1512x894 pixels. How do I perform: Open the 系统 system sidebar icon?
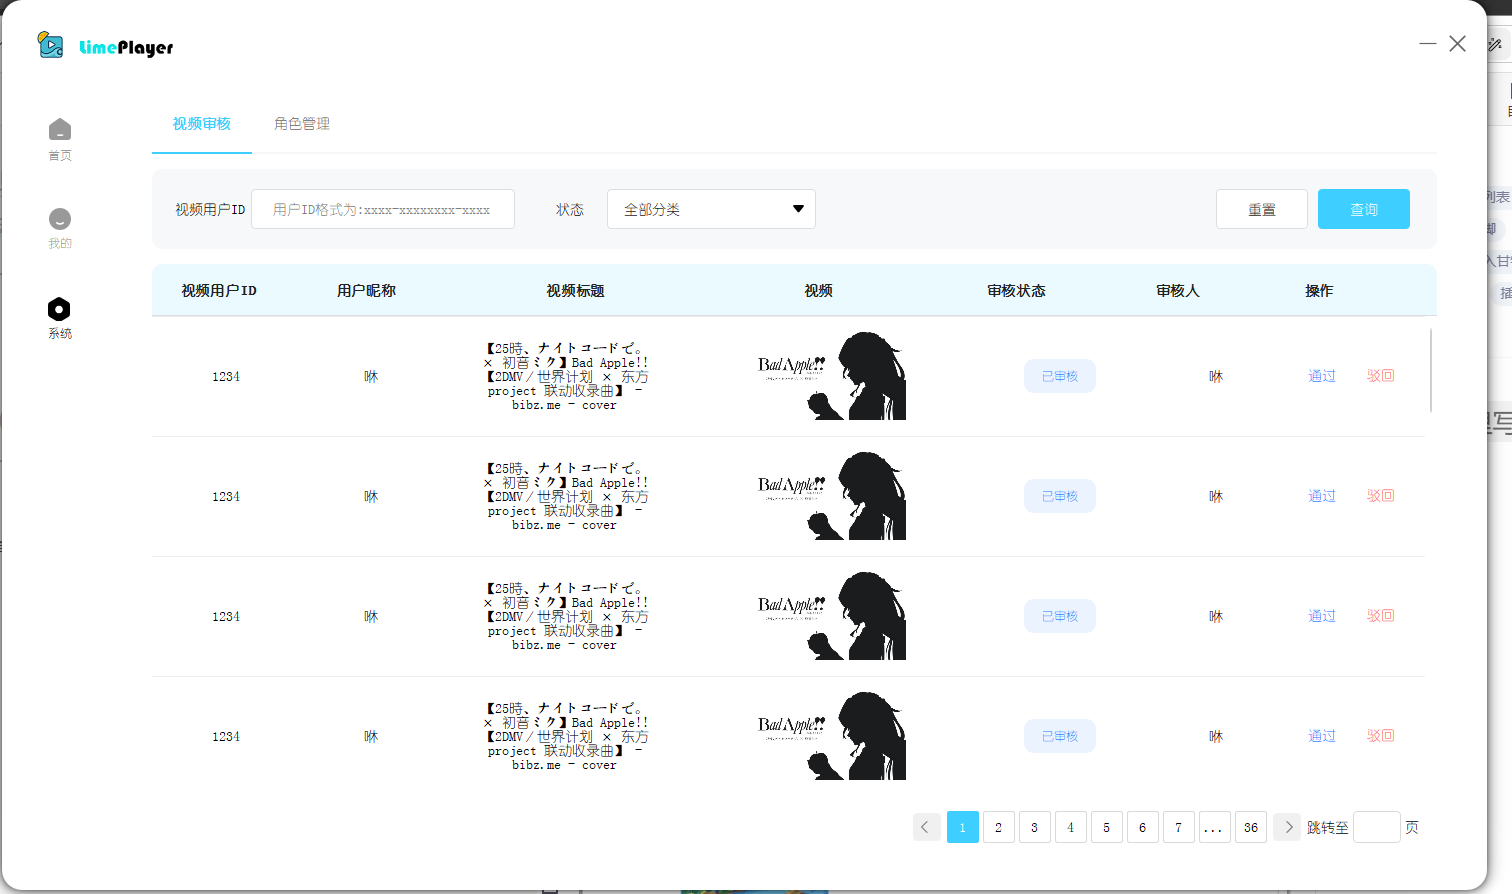[60, 318]
